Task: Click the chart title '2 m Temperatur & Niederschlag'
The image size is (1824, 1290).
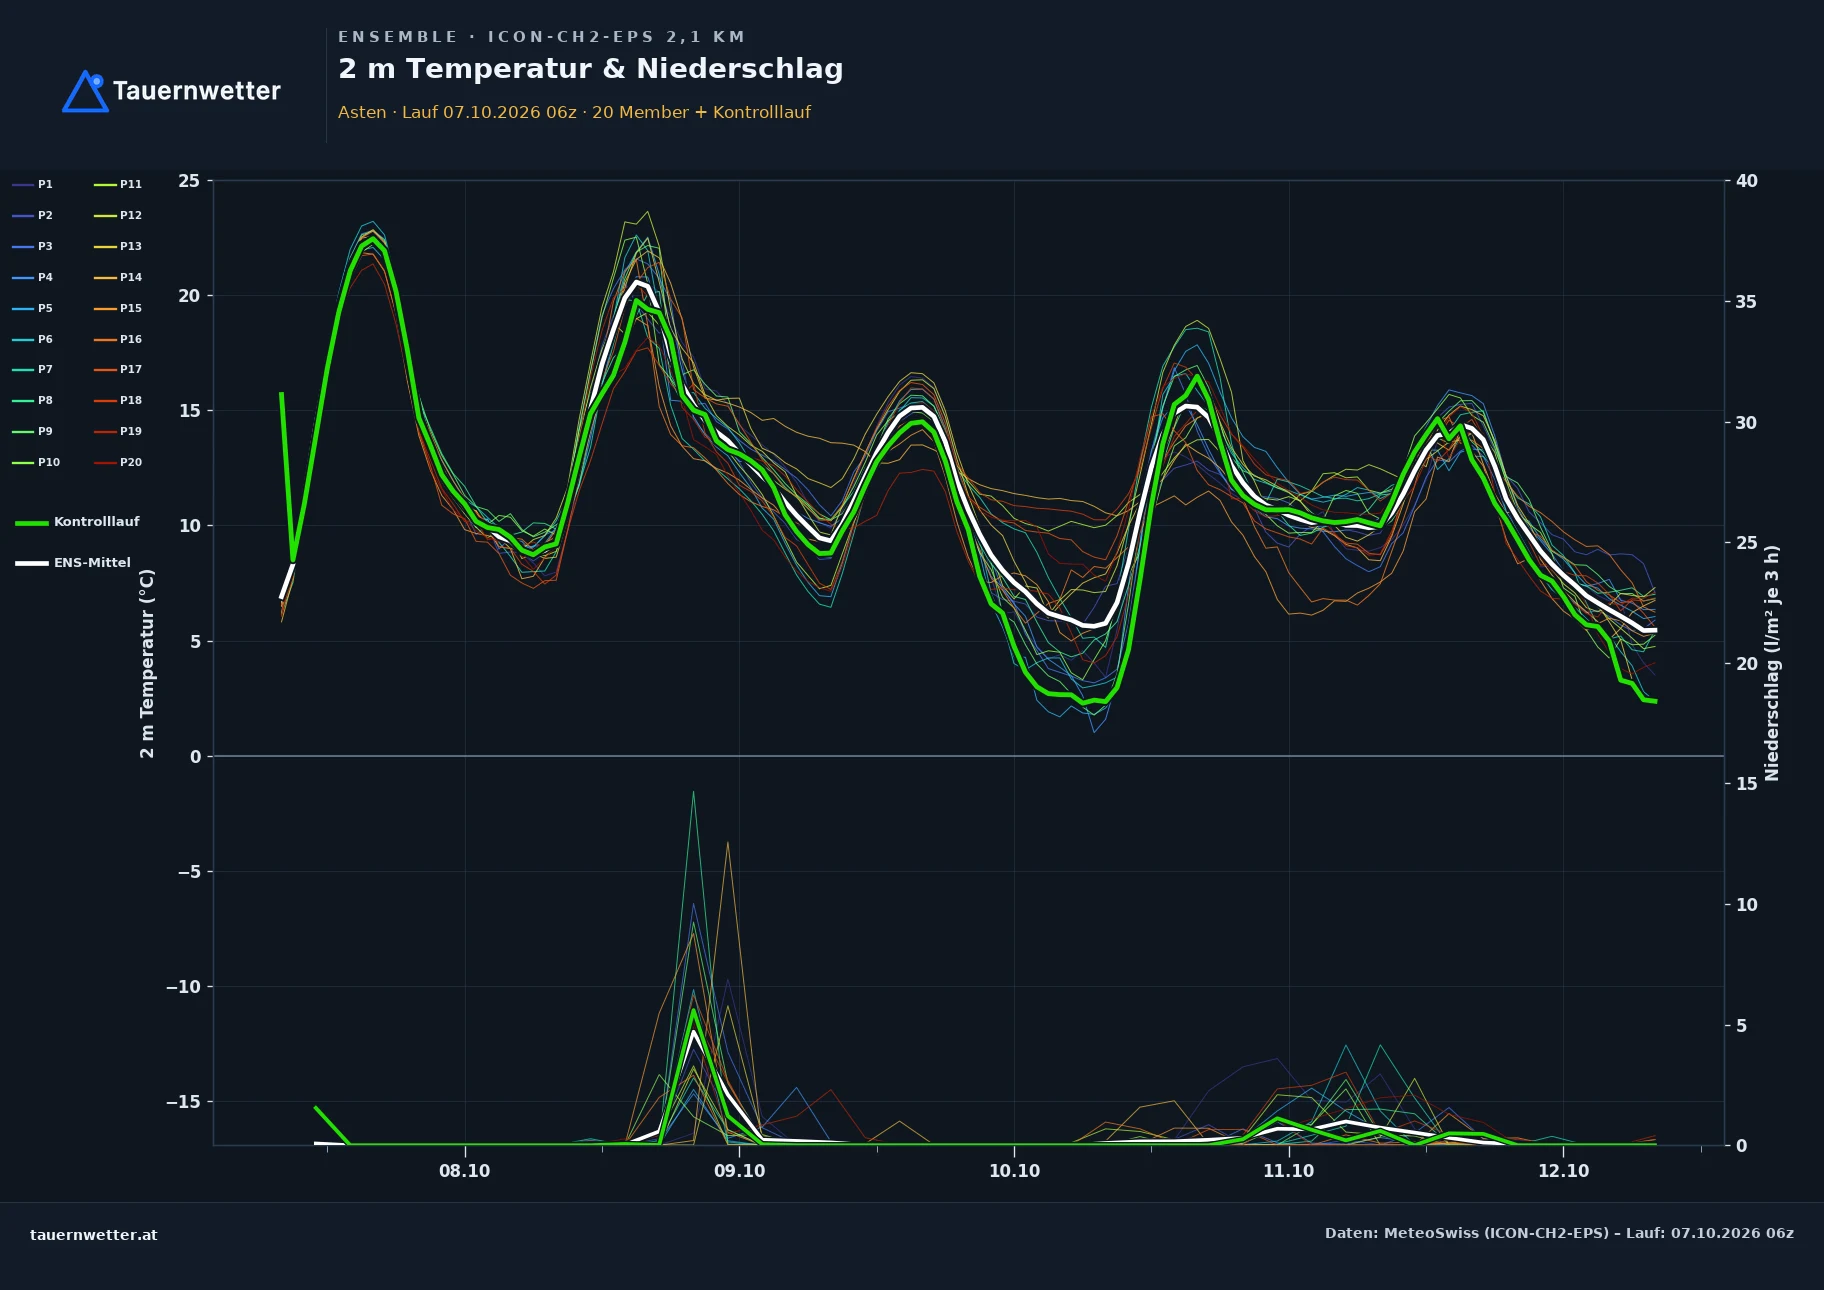Action: pyautogui.click(x=591, y=69)
